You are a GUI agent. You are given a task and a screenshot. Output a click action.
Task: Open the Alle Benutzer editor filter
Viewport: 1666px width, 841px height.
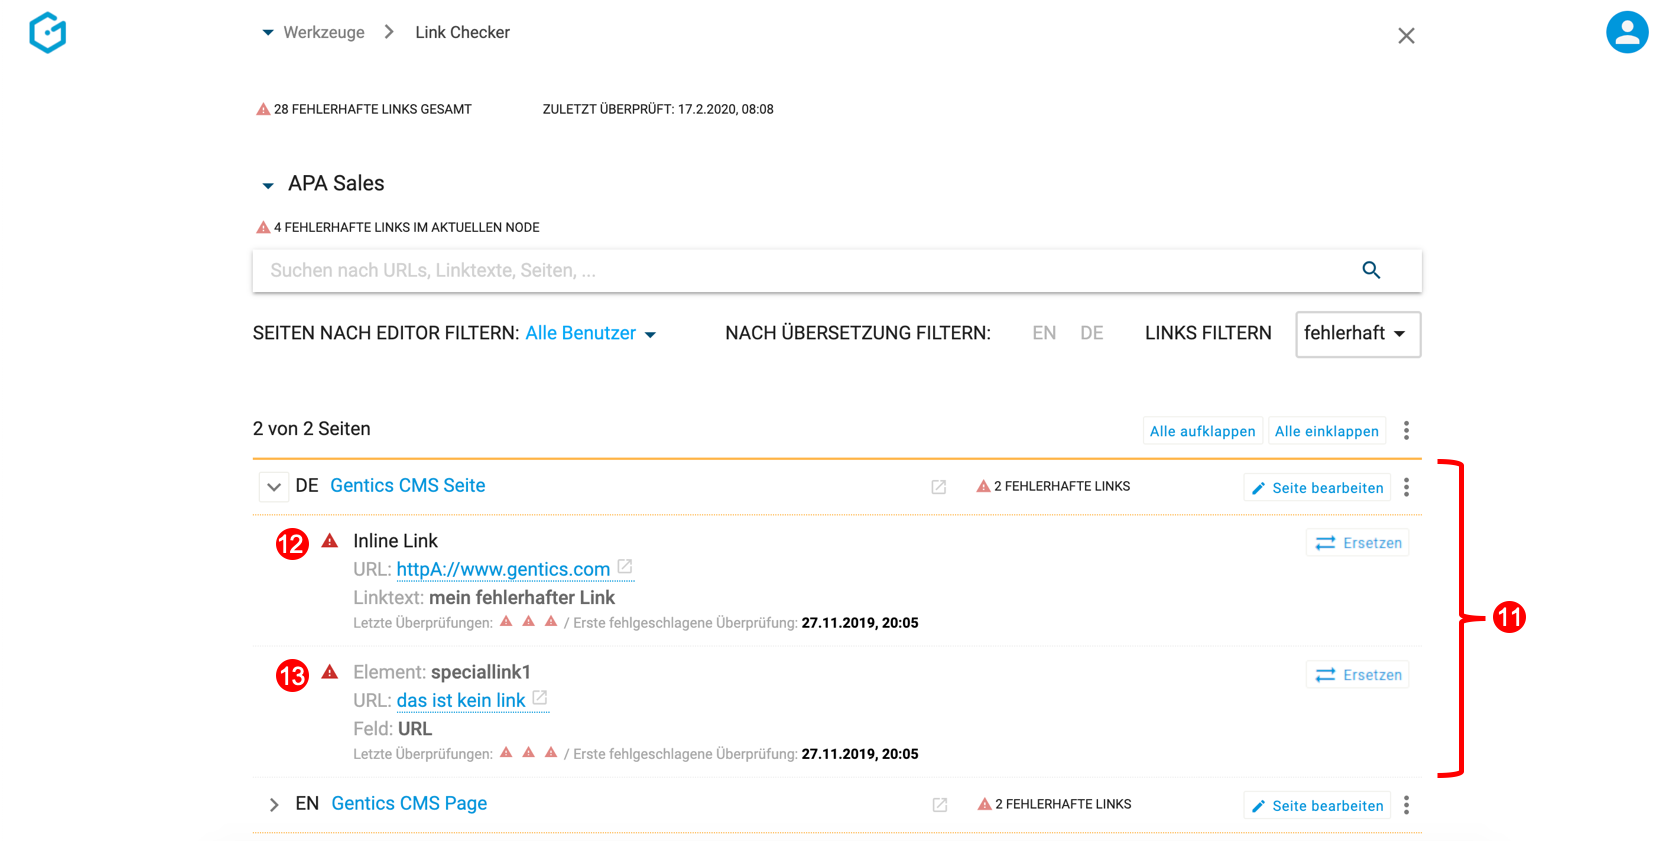click(x=590, y=333)
